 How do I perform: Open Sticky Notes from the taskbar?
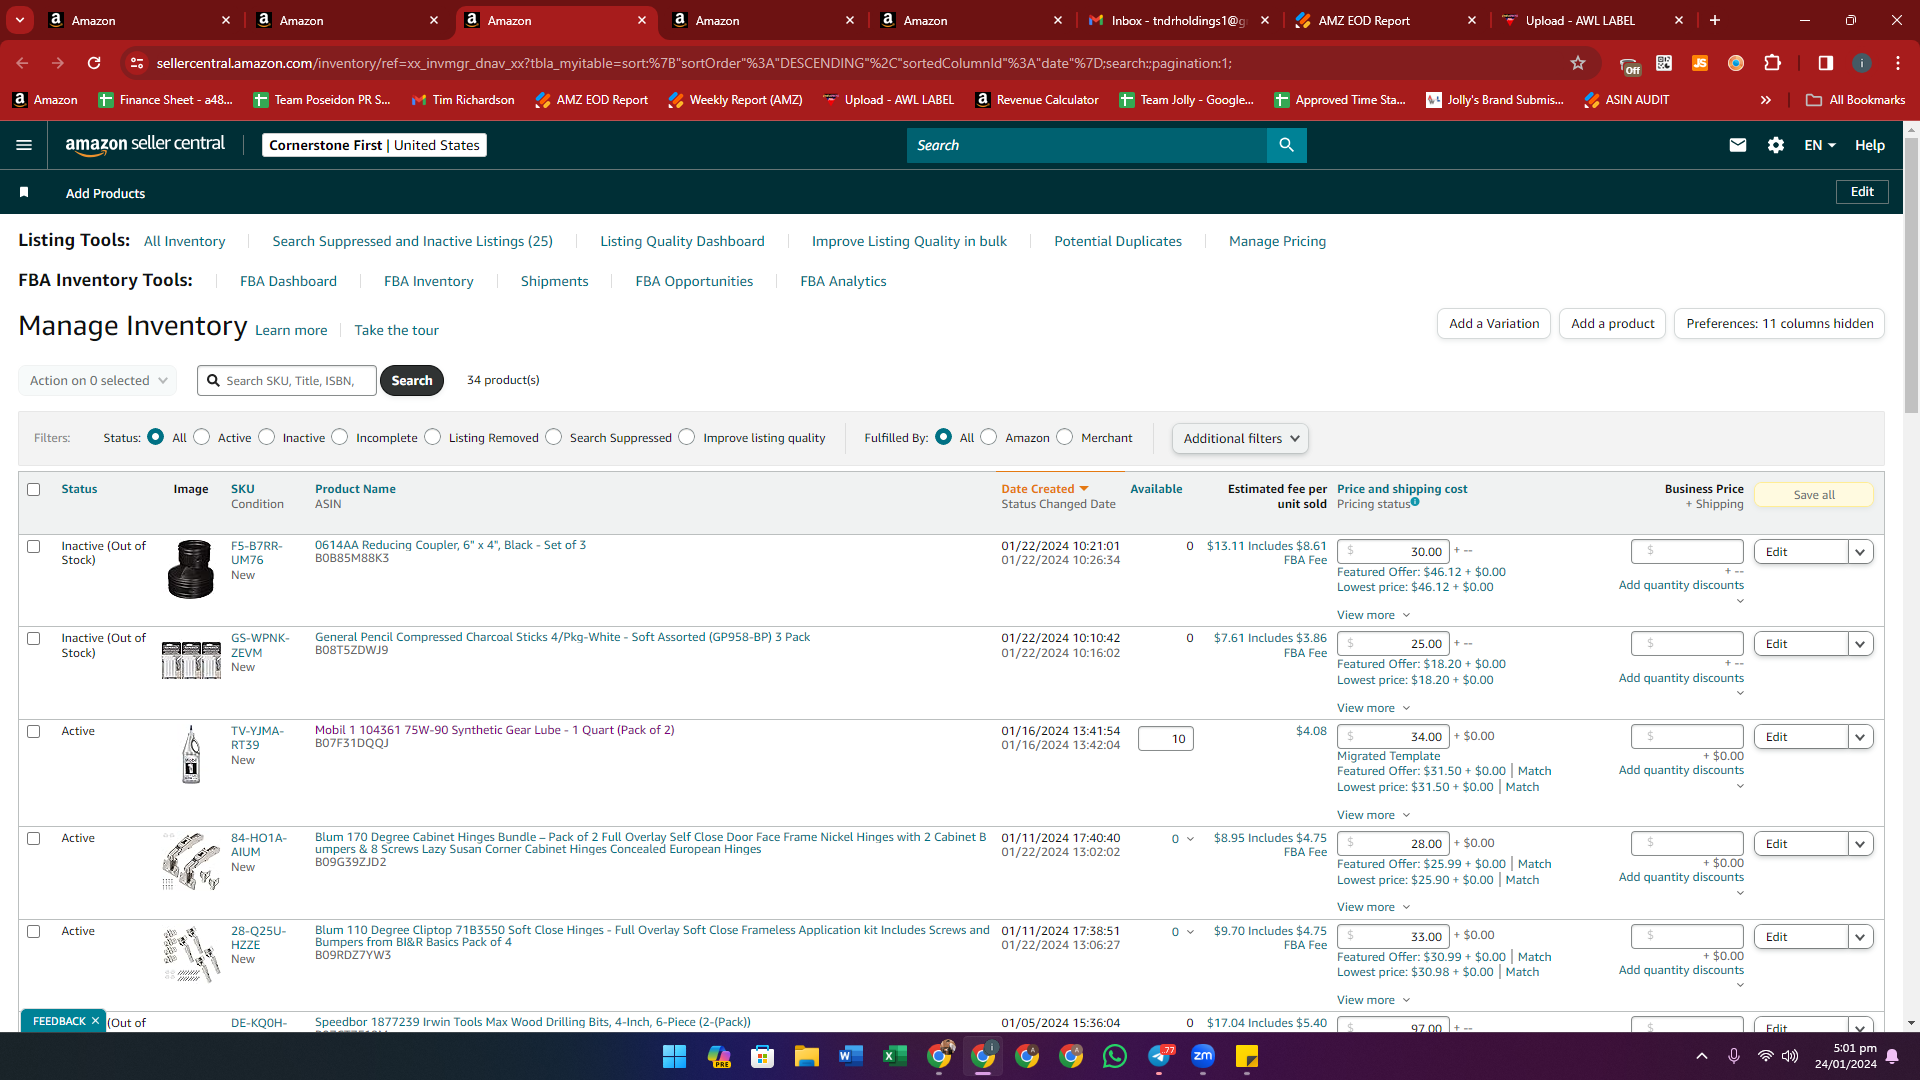pyautogui.click(x=1246, y=1056)
